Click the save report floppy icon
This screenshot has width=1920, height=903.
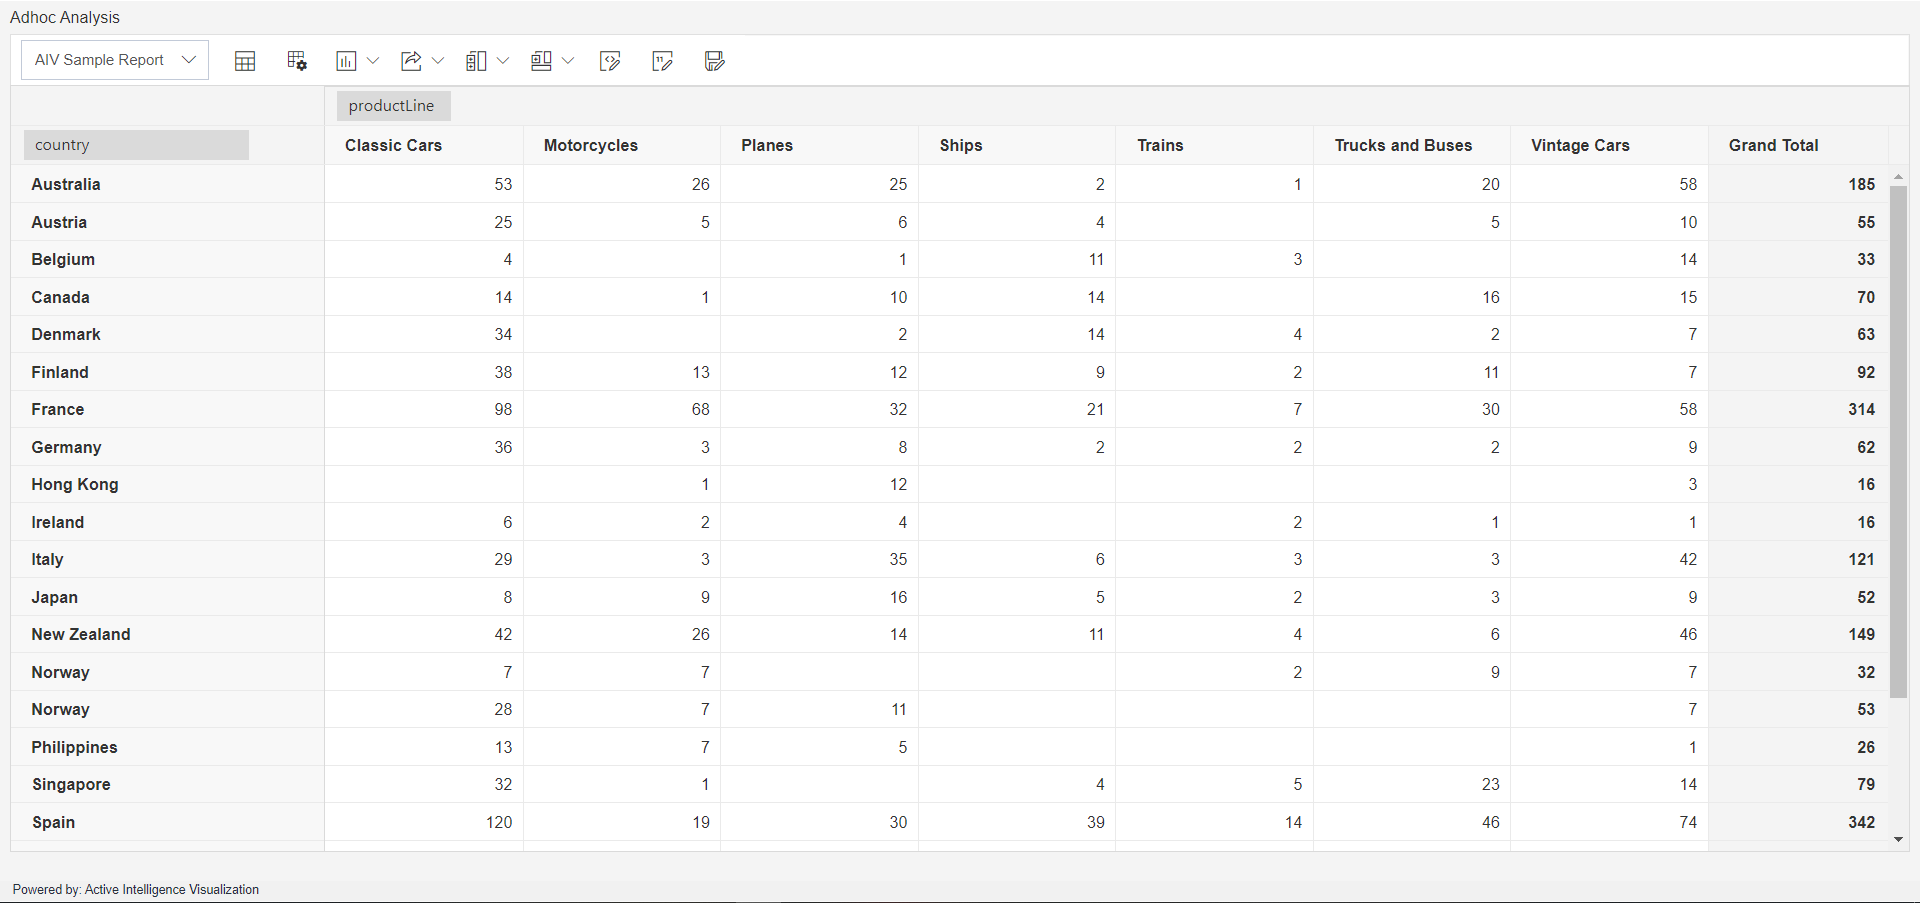[714, 61]
